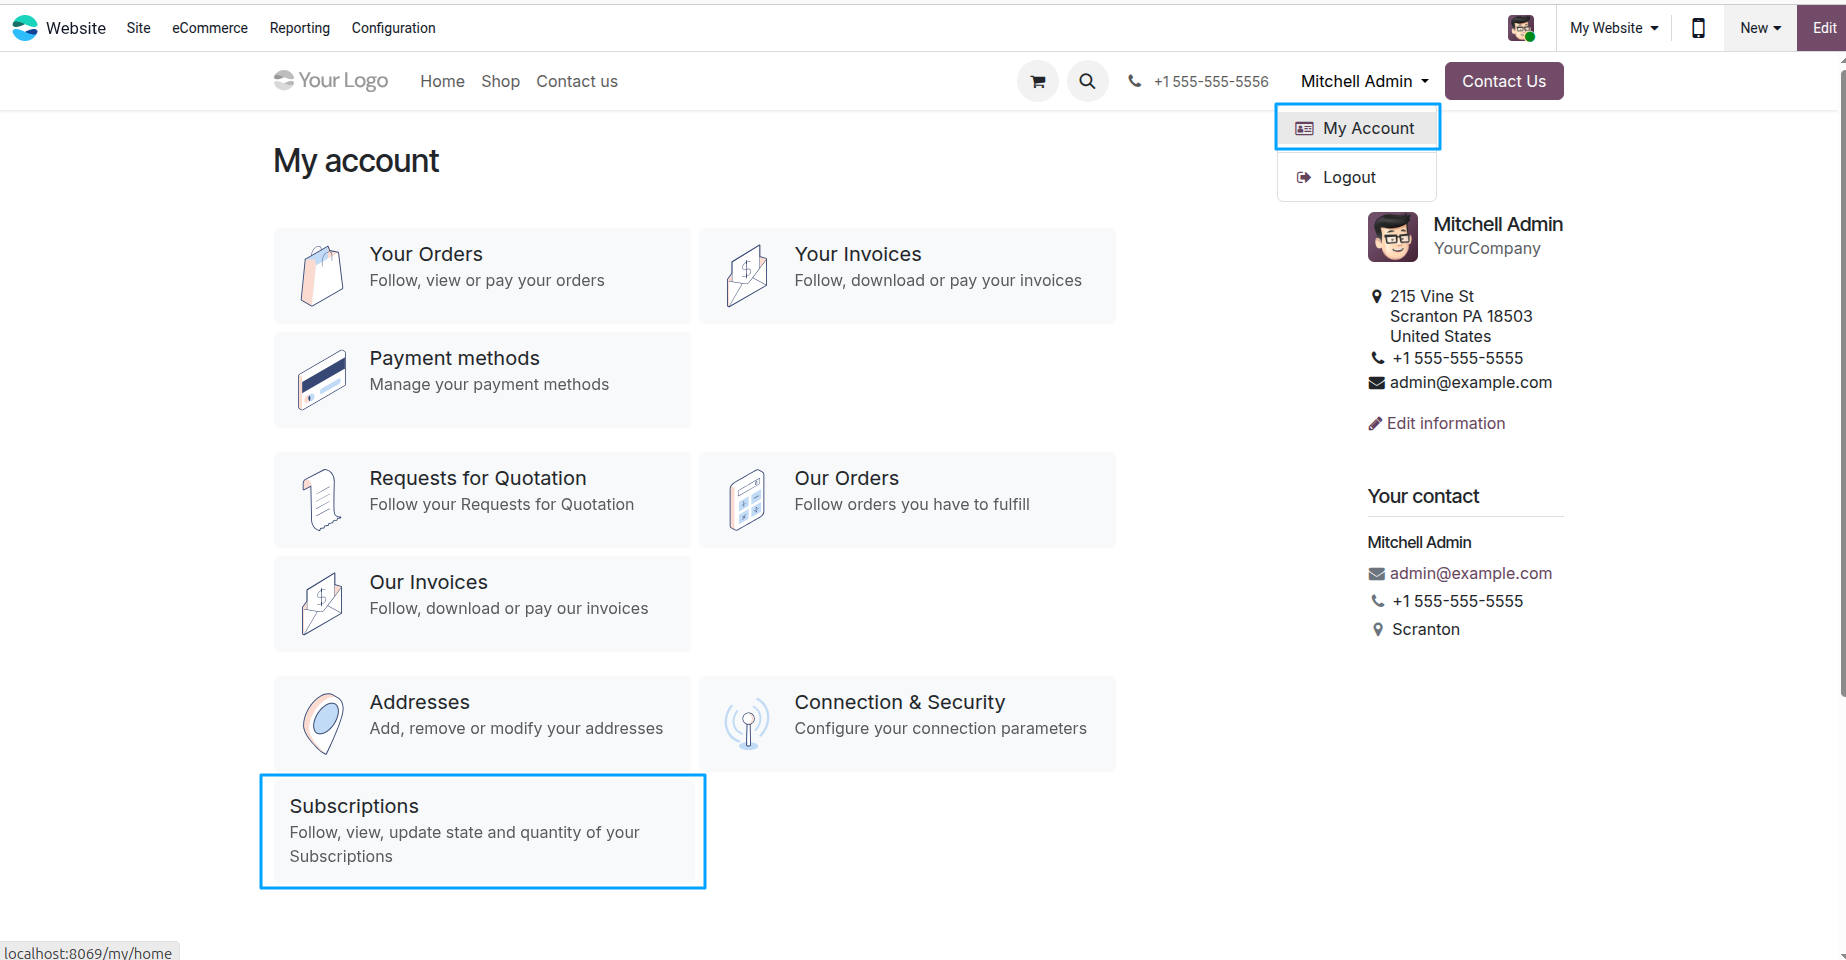Open the Odoo Website app logo
1846x960 pixels.
(x=25, y=28)
